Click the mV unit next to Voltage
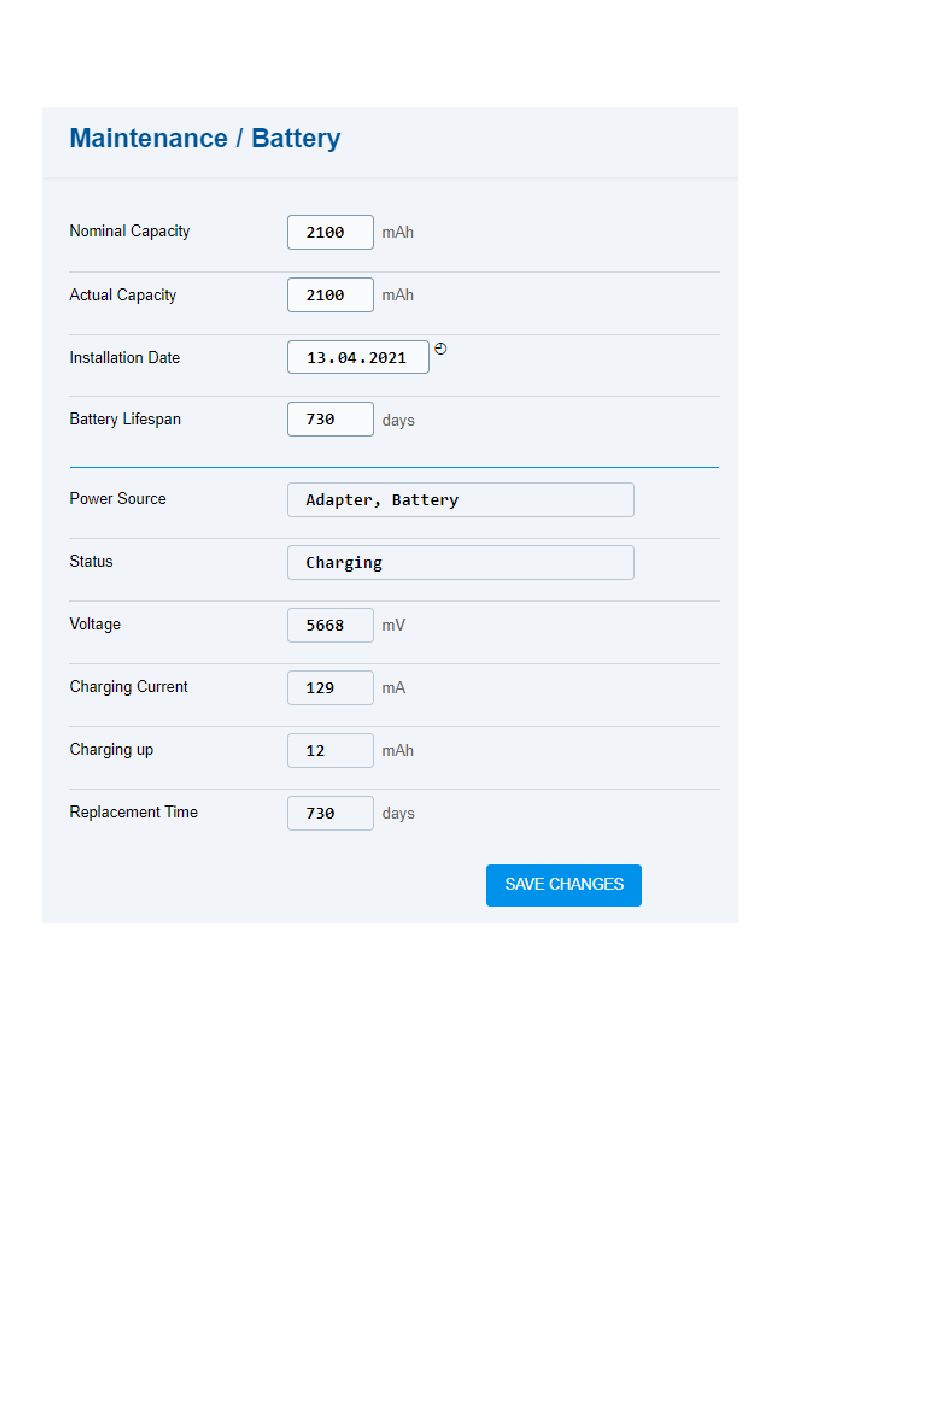Viewport: 950px width, 1408px height. coord(394,626)
